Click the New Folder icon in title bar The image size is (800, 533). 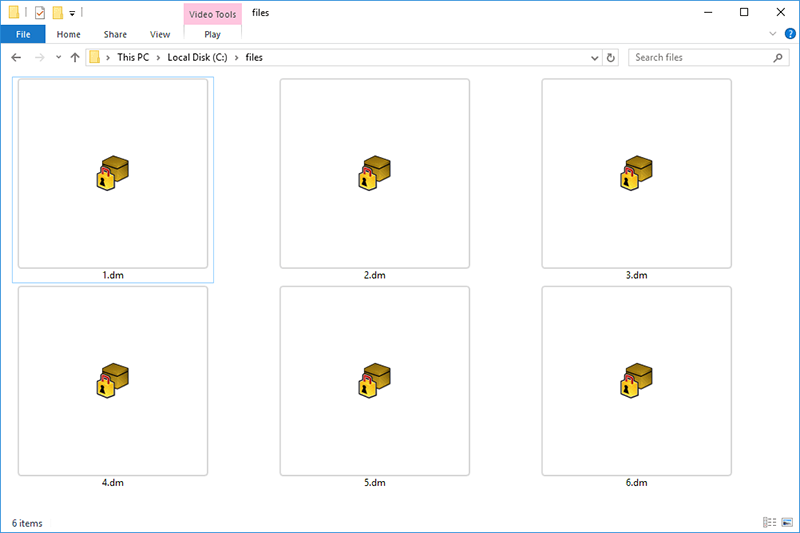pos(58,13)
